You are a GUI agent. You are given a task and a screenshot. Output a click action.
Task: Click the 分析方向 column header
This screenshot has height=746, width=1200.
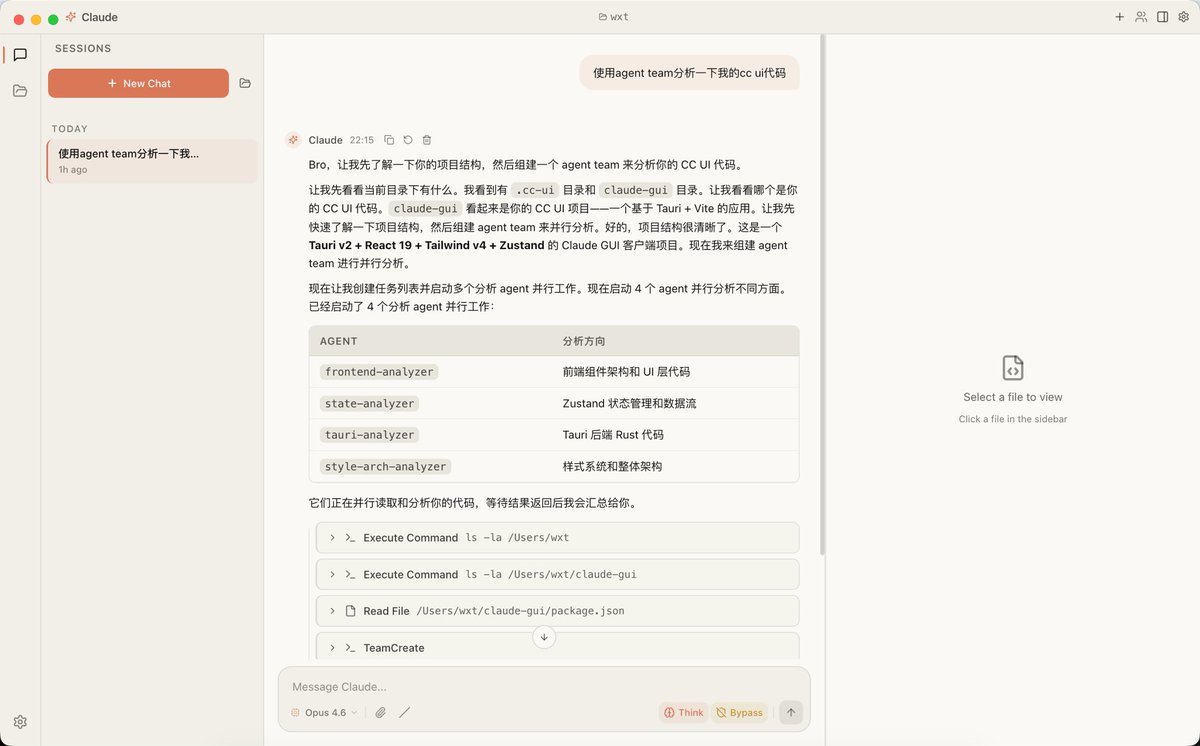coord(584,341)
